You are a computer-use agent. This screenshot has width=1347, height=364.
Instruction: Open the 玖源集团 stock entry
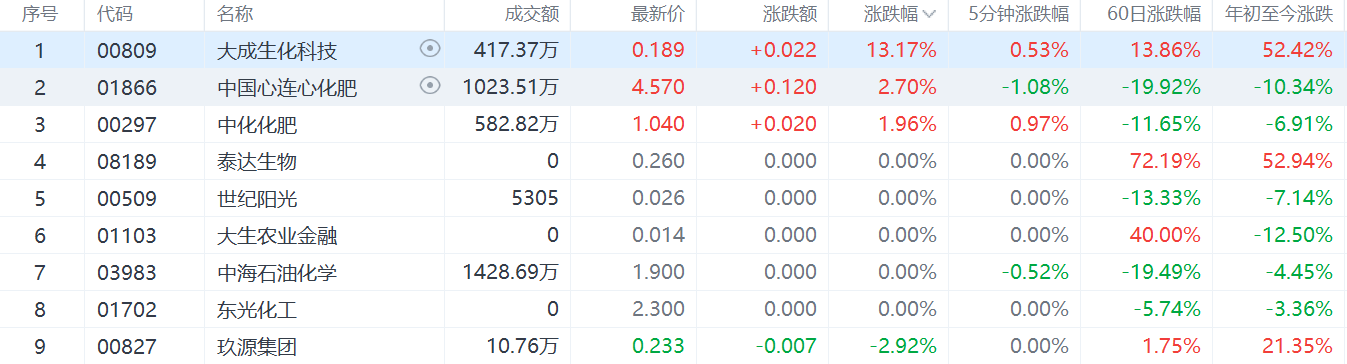pyautogui.click(x=257, y=347)
